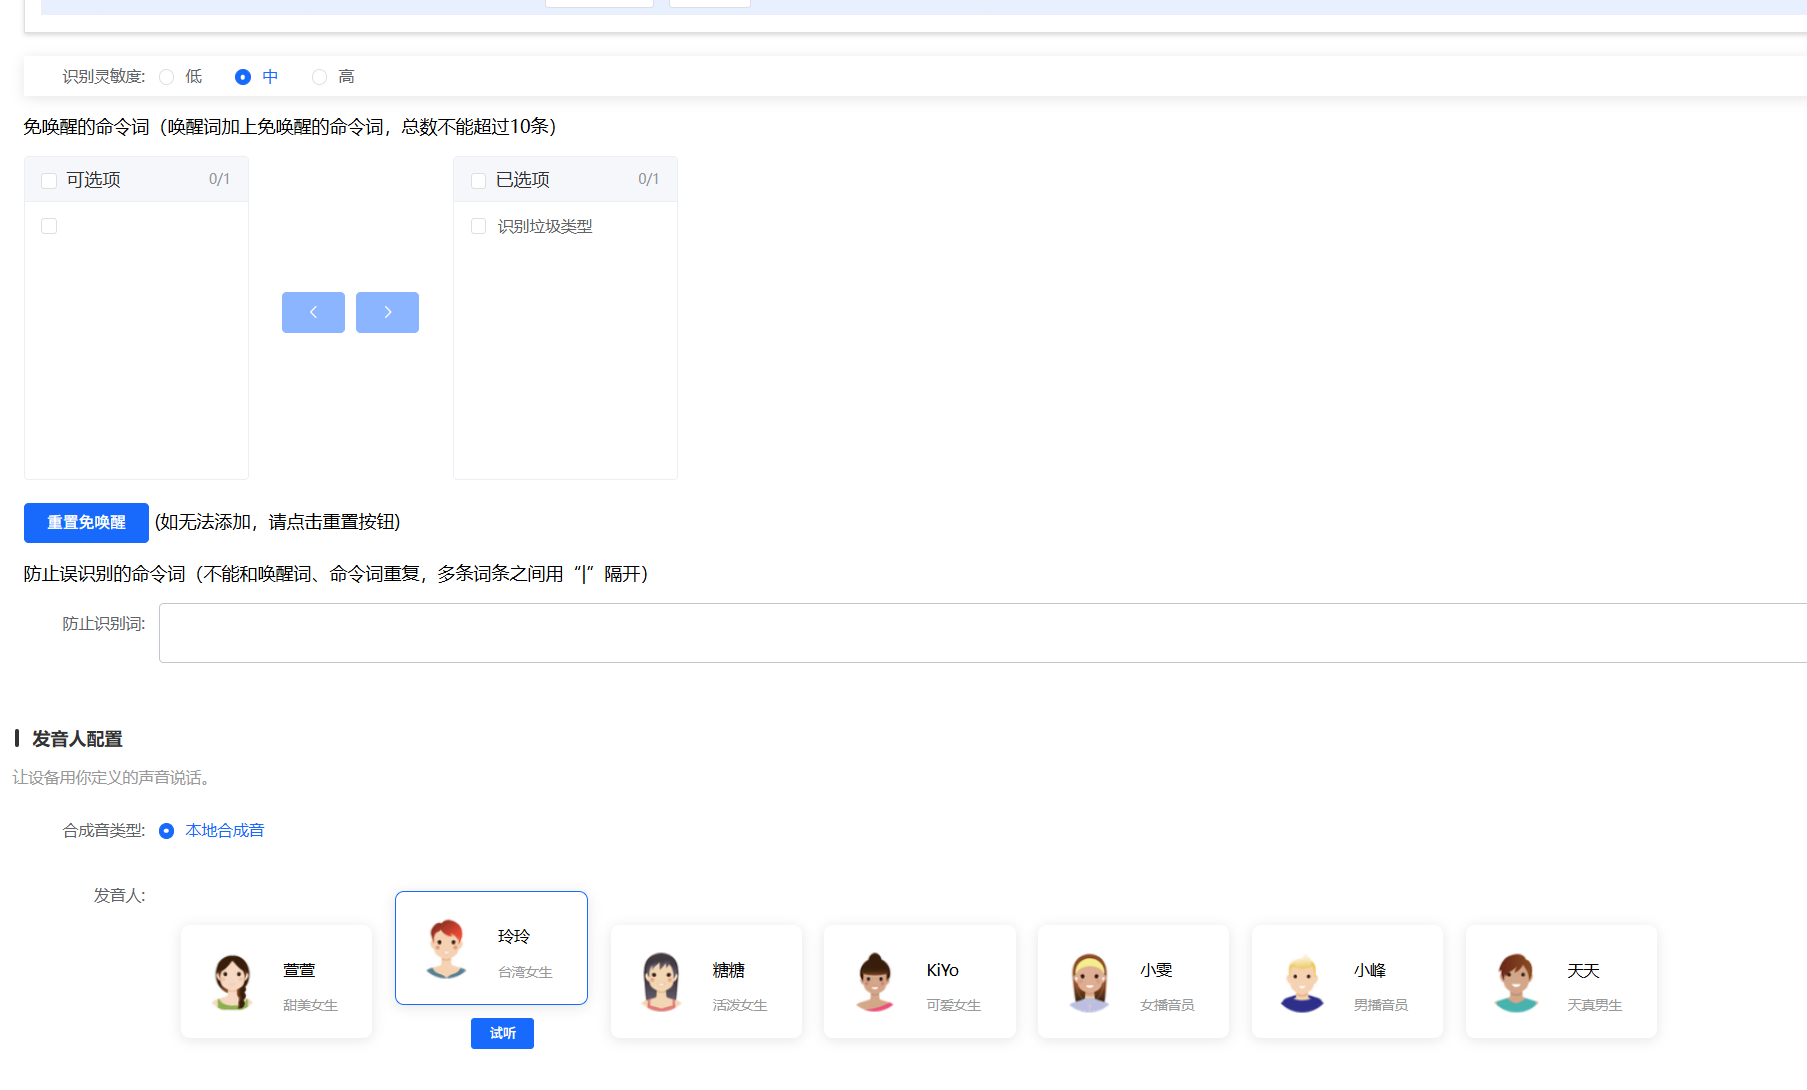Click the 重置免唤醒 button
The height and width of the screenshot is (1090, 1807).
point(86,523)
